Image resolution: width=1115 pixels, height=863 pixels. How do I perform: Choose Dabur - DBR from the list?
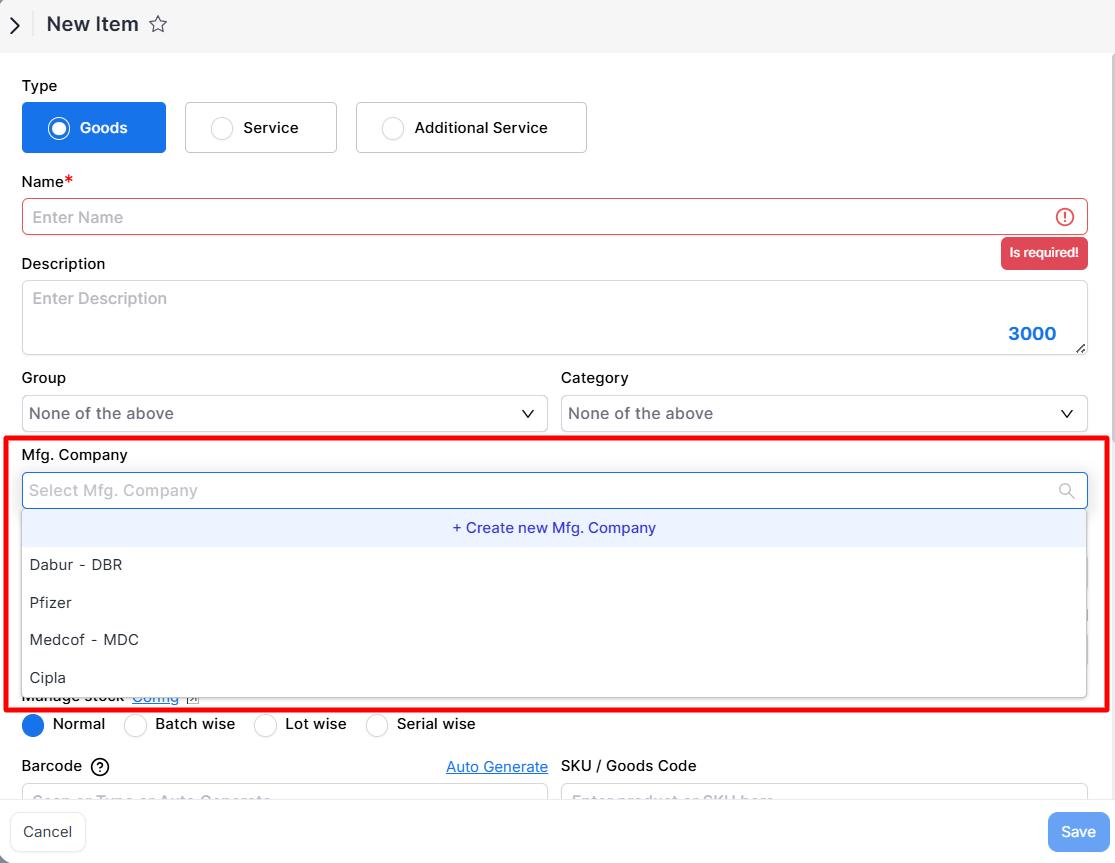coord(76,565)
